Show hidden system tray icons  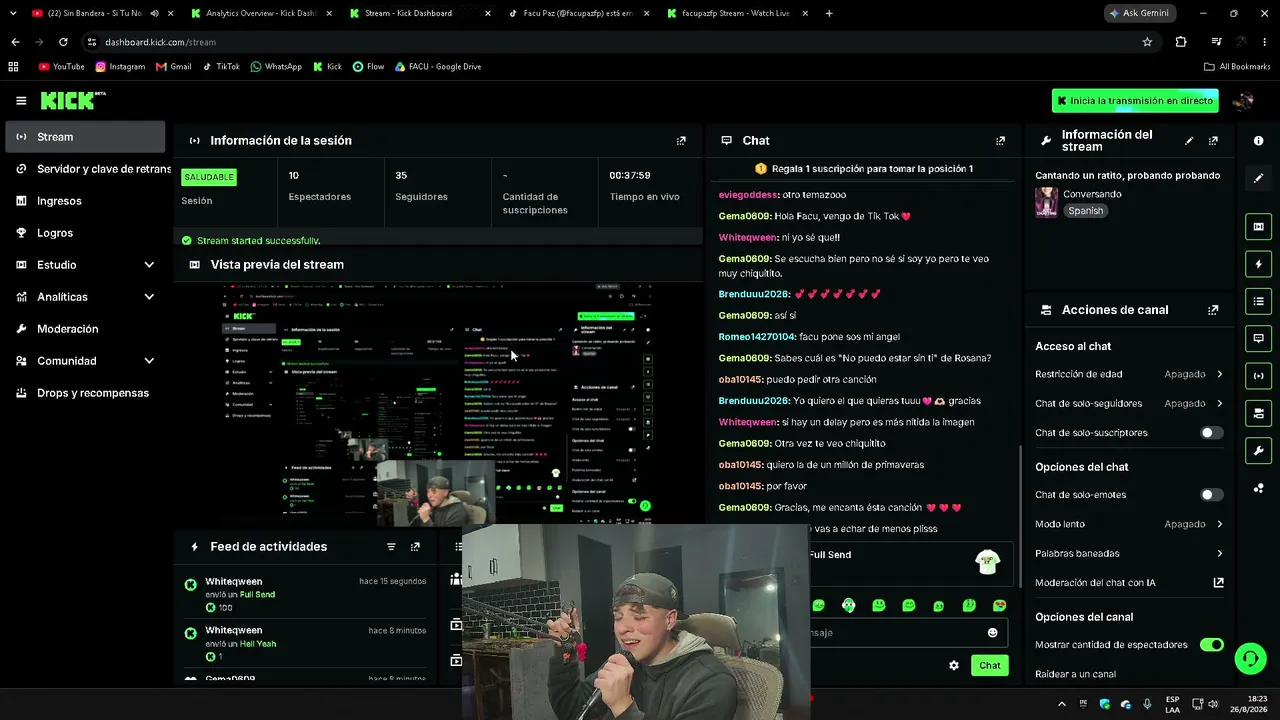pyautogui.click(x=1062, y=704)
